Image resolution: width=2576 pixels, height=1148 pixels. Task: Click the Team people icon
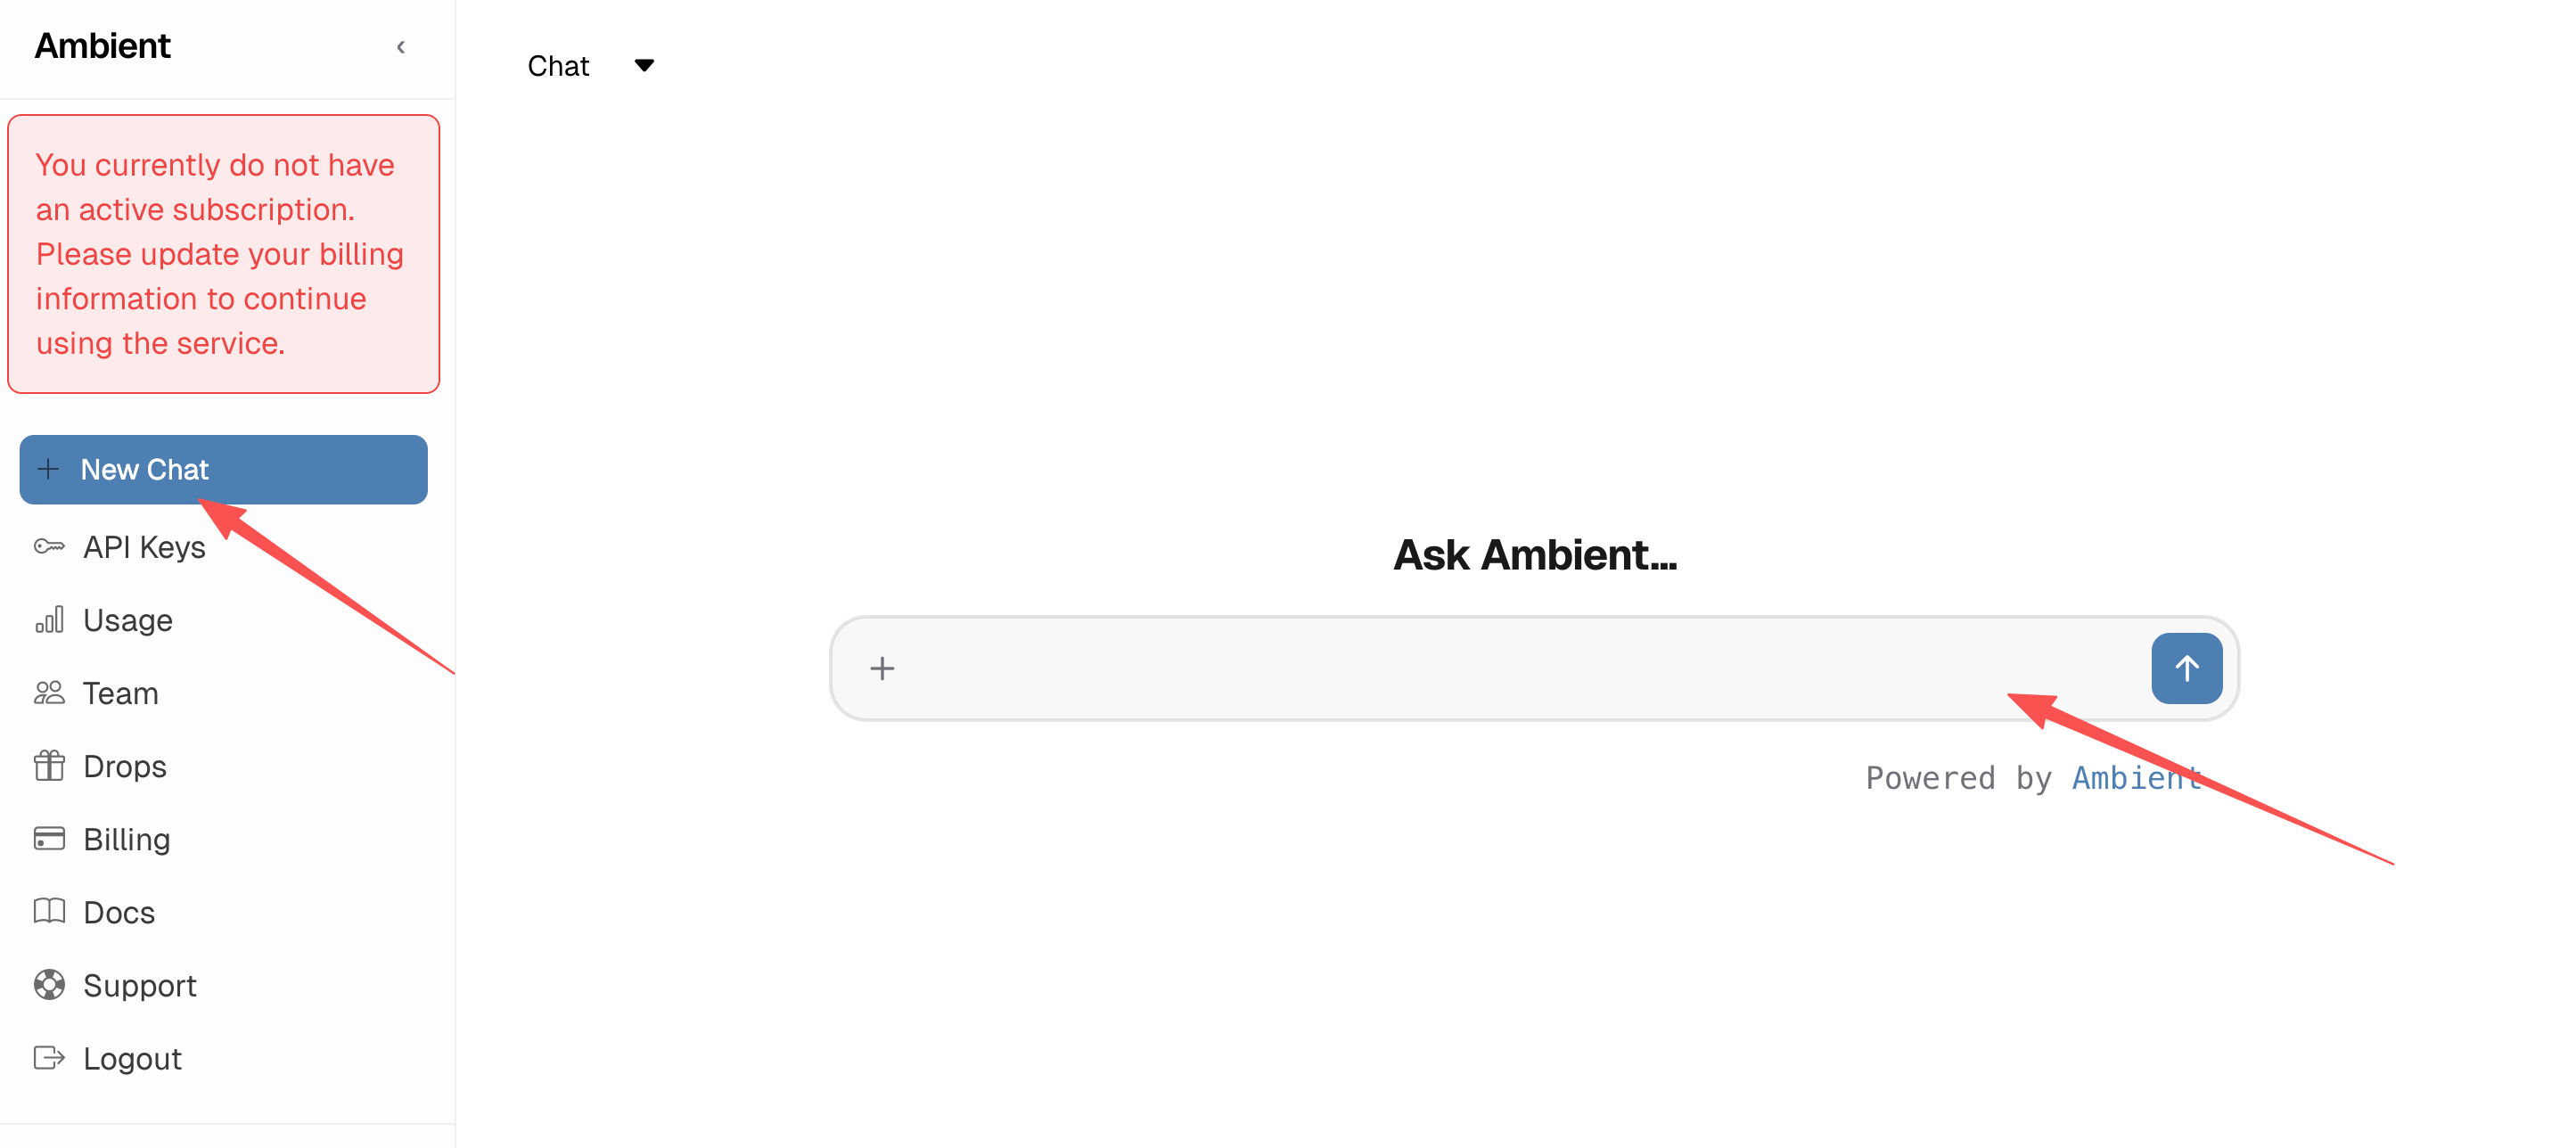[x=49, y=693]
